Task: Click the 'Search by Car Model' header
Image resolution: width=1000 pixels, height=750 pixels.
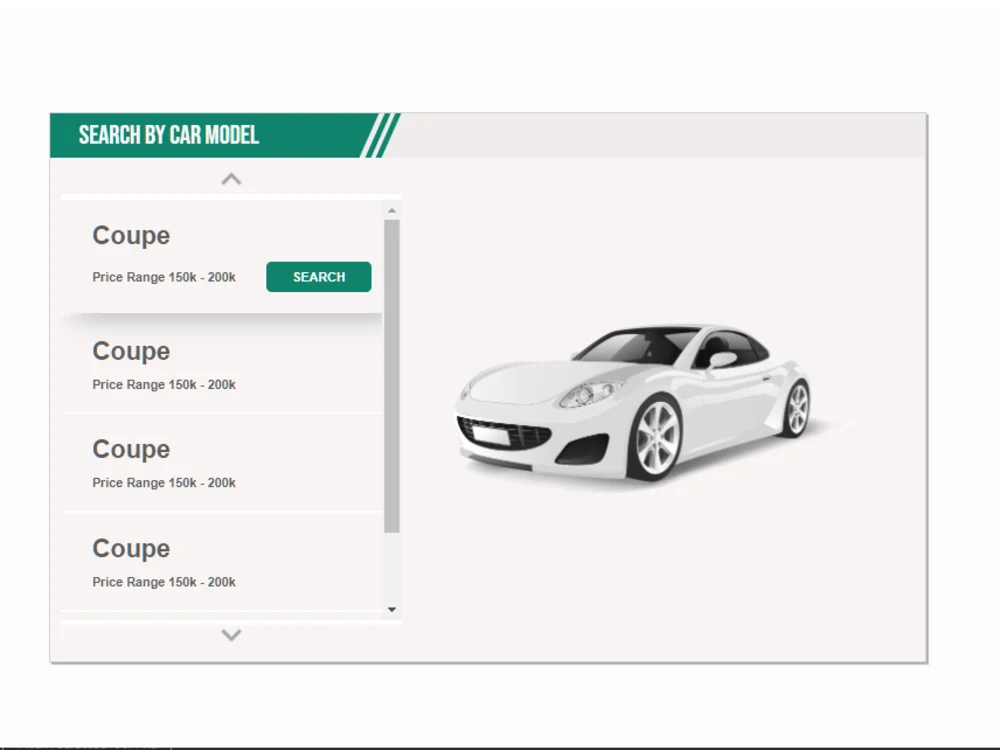Action: (169, 135)
